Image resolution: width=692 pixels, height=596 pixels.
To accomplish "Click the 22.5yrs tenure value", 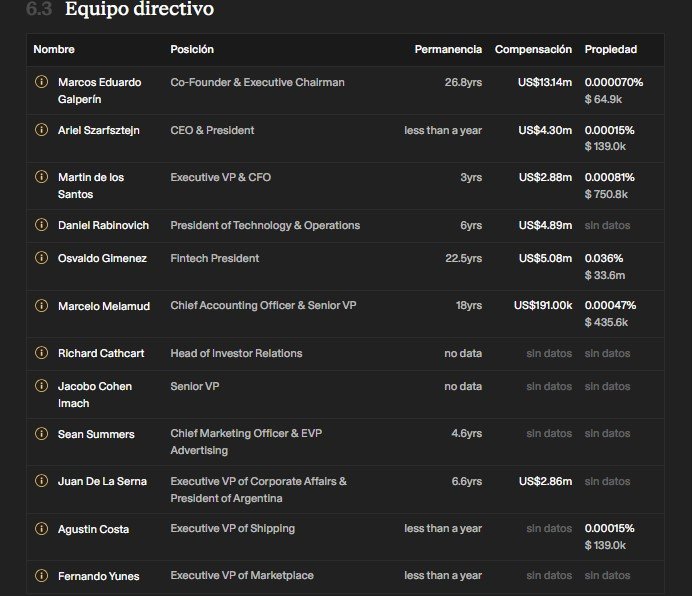I will [463, 258].
